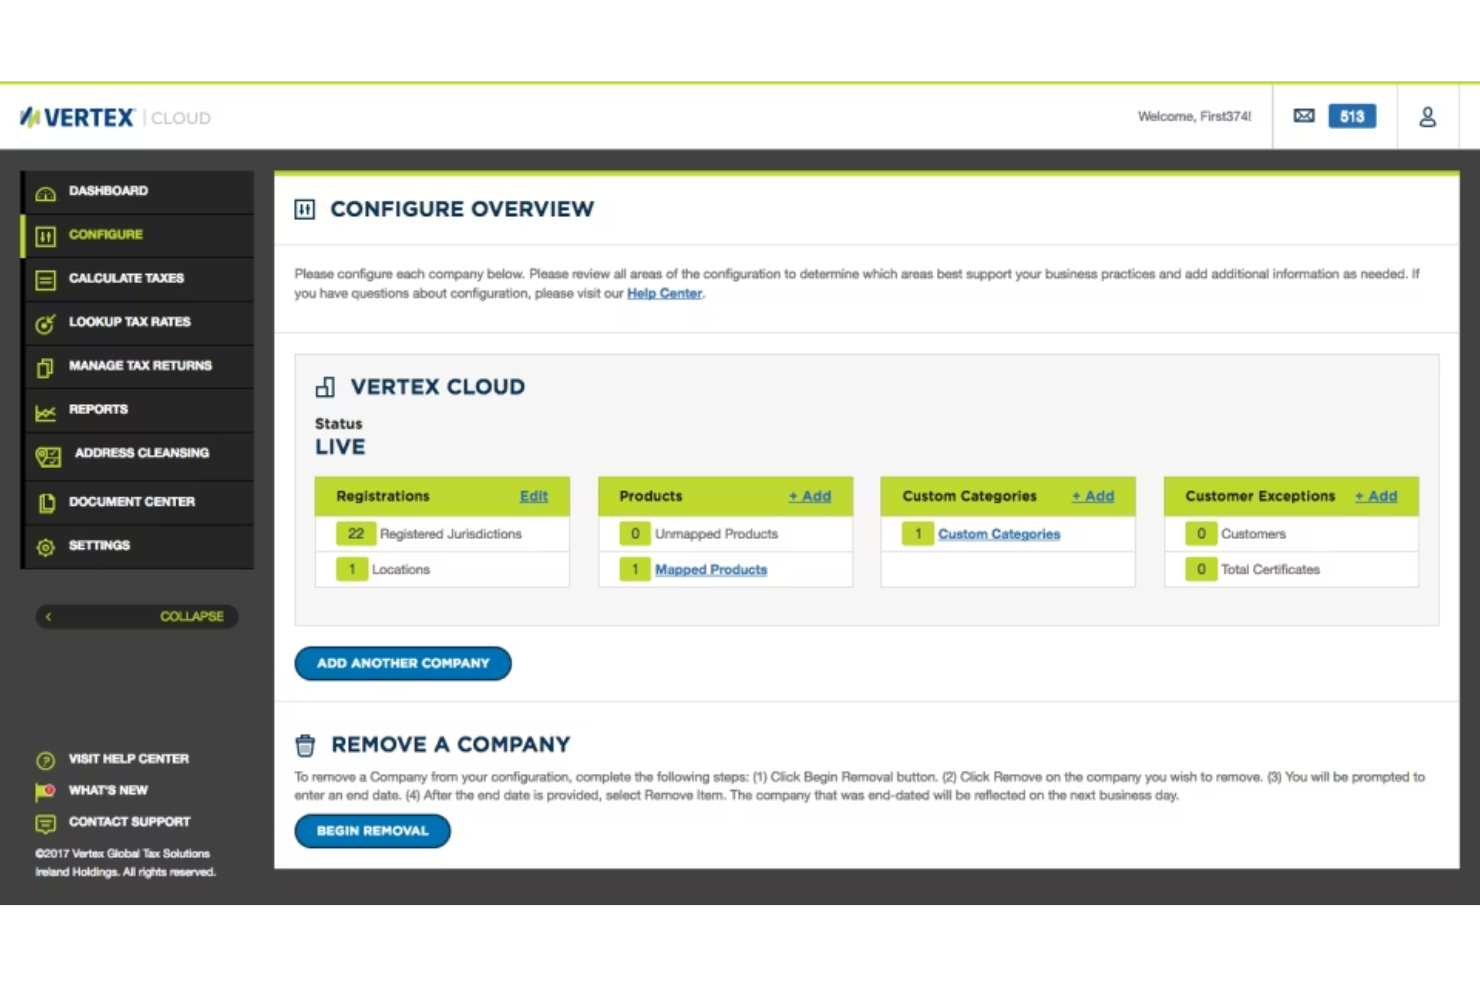
Task: Click the 513 notification count badge
Action: [1352, 116]
